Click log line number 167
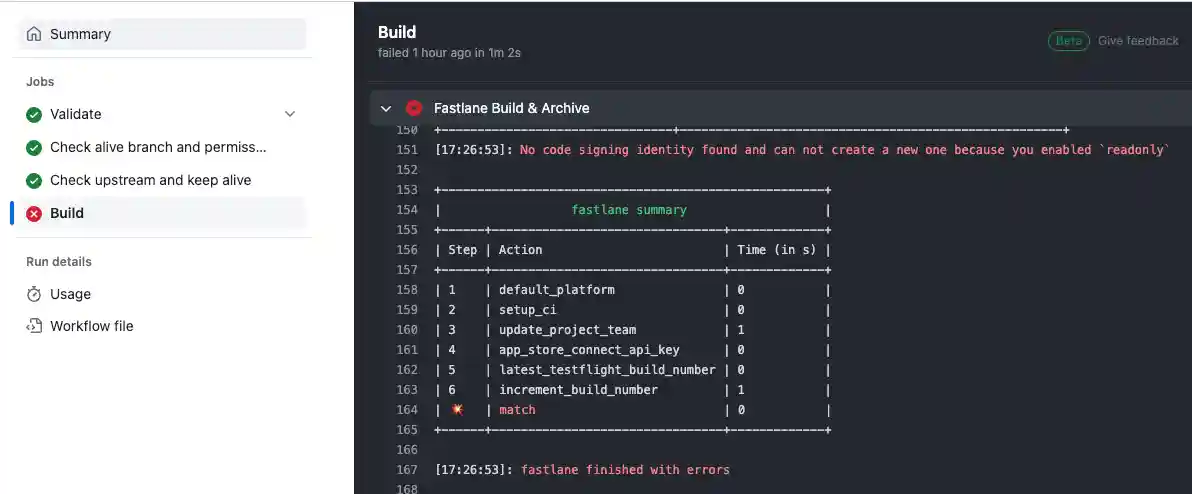 coord(406,470)
